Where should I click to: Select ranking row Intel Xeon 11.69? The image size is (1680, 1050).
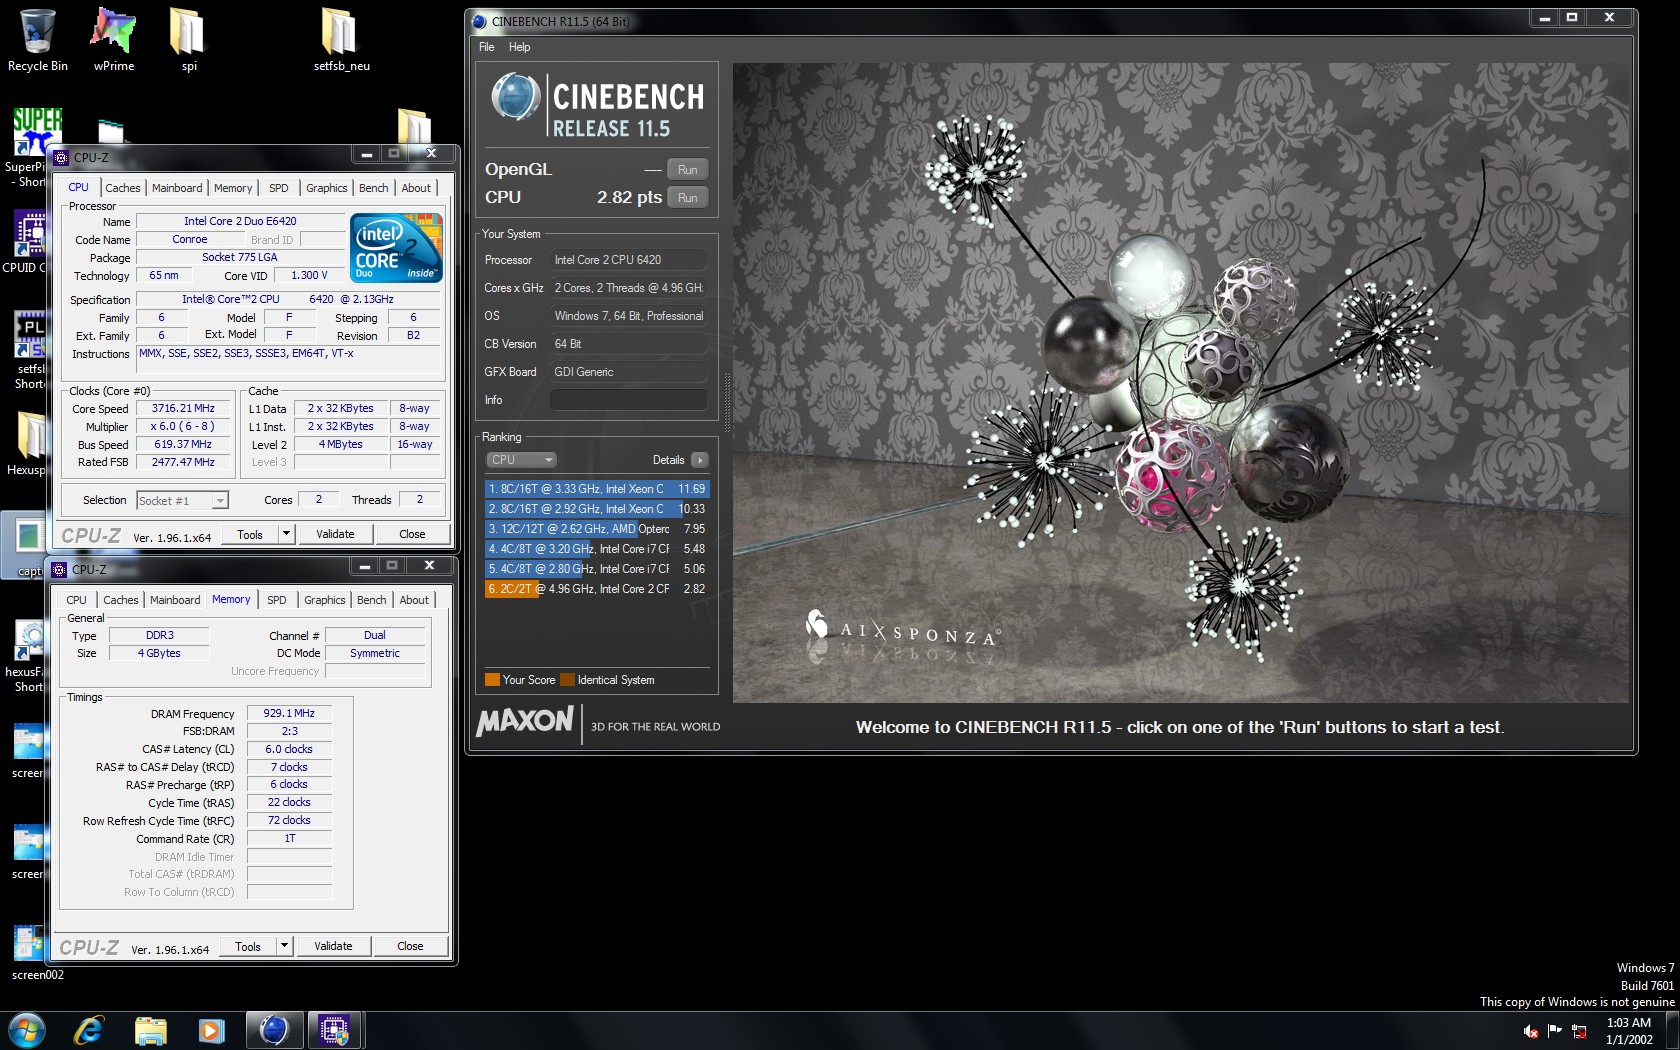(596, 489)
